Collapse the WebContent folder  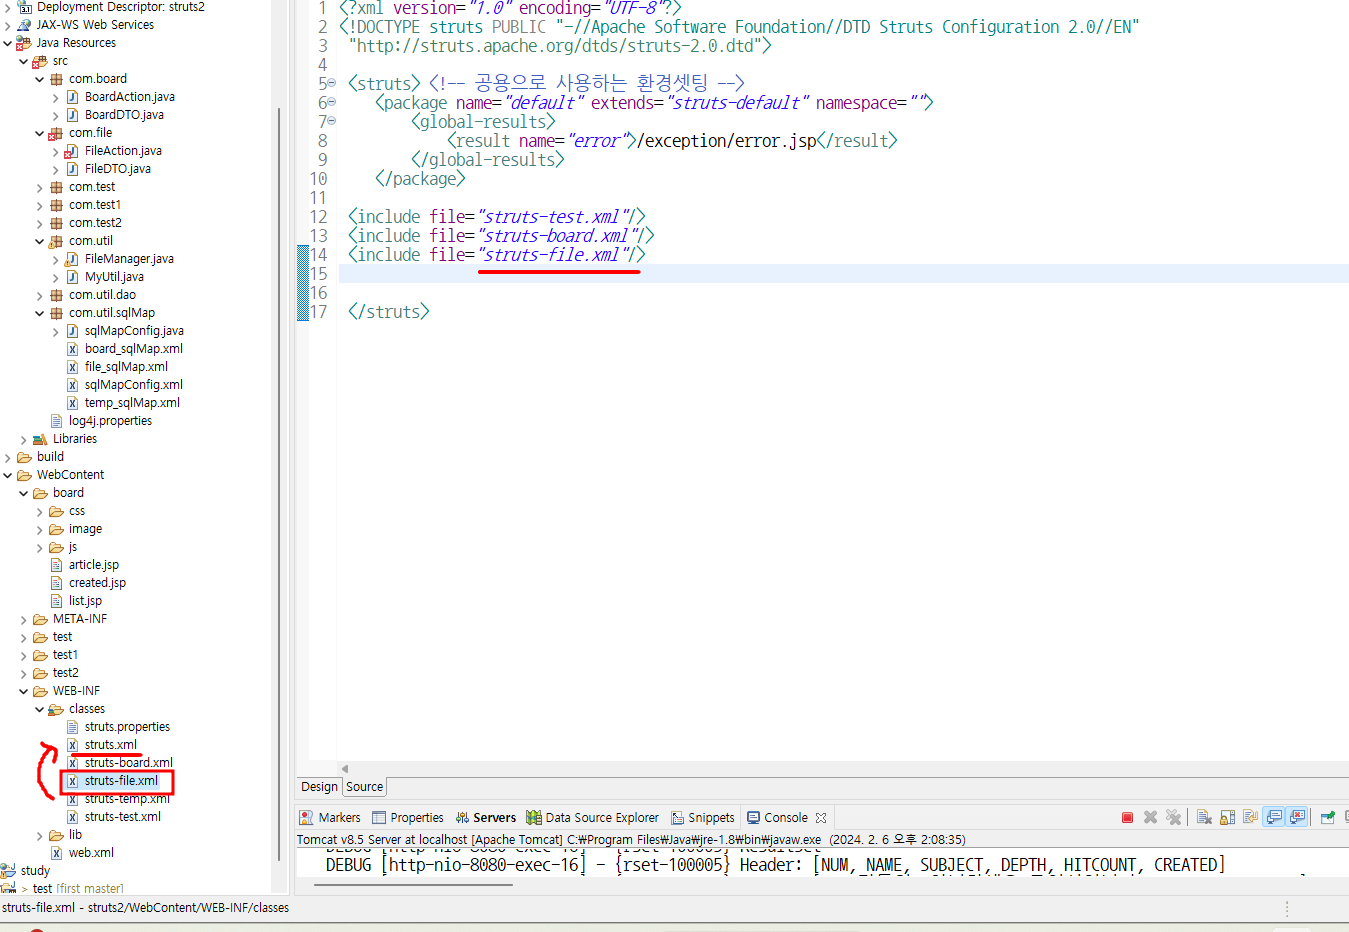click(8, 475)
